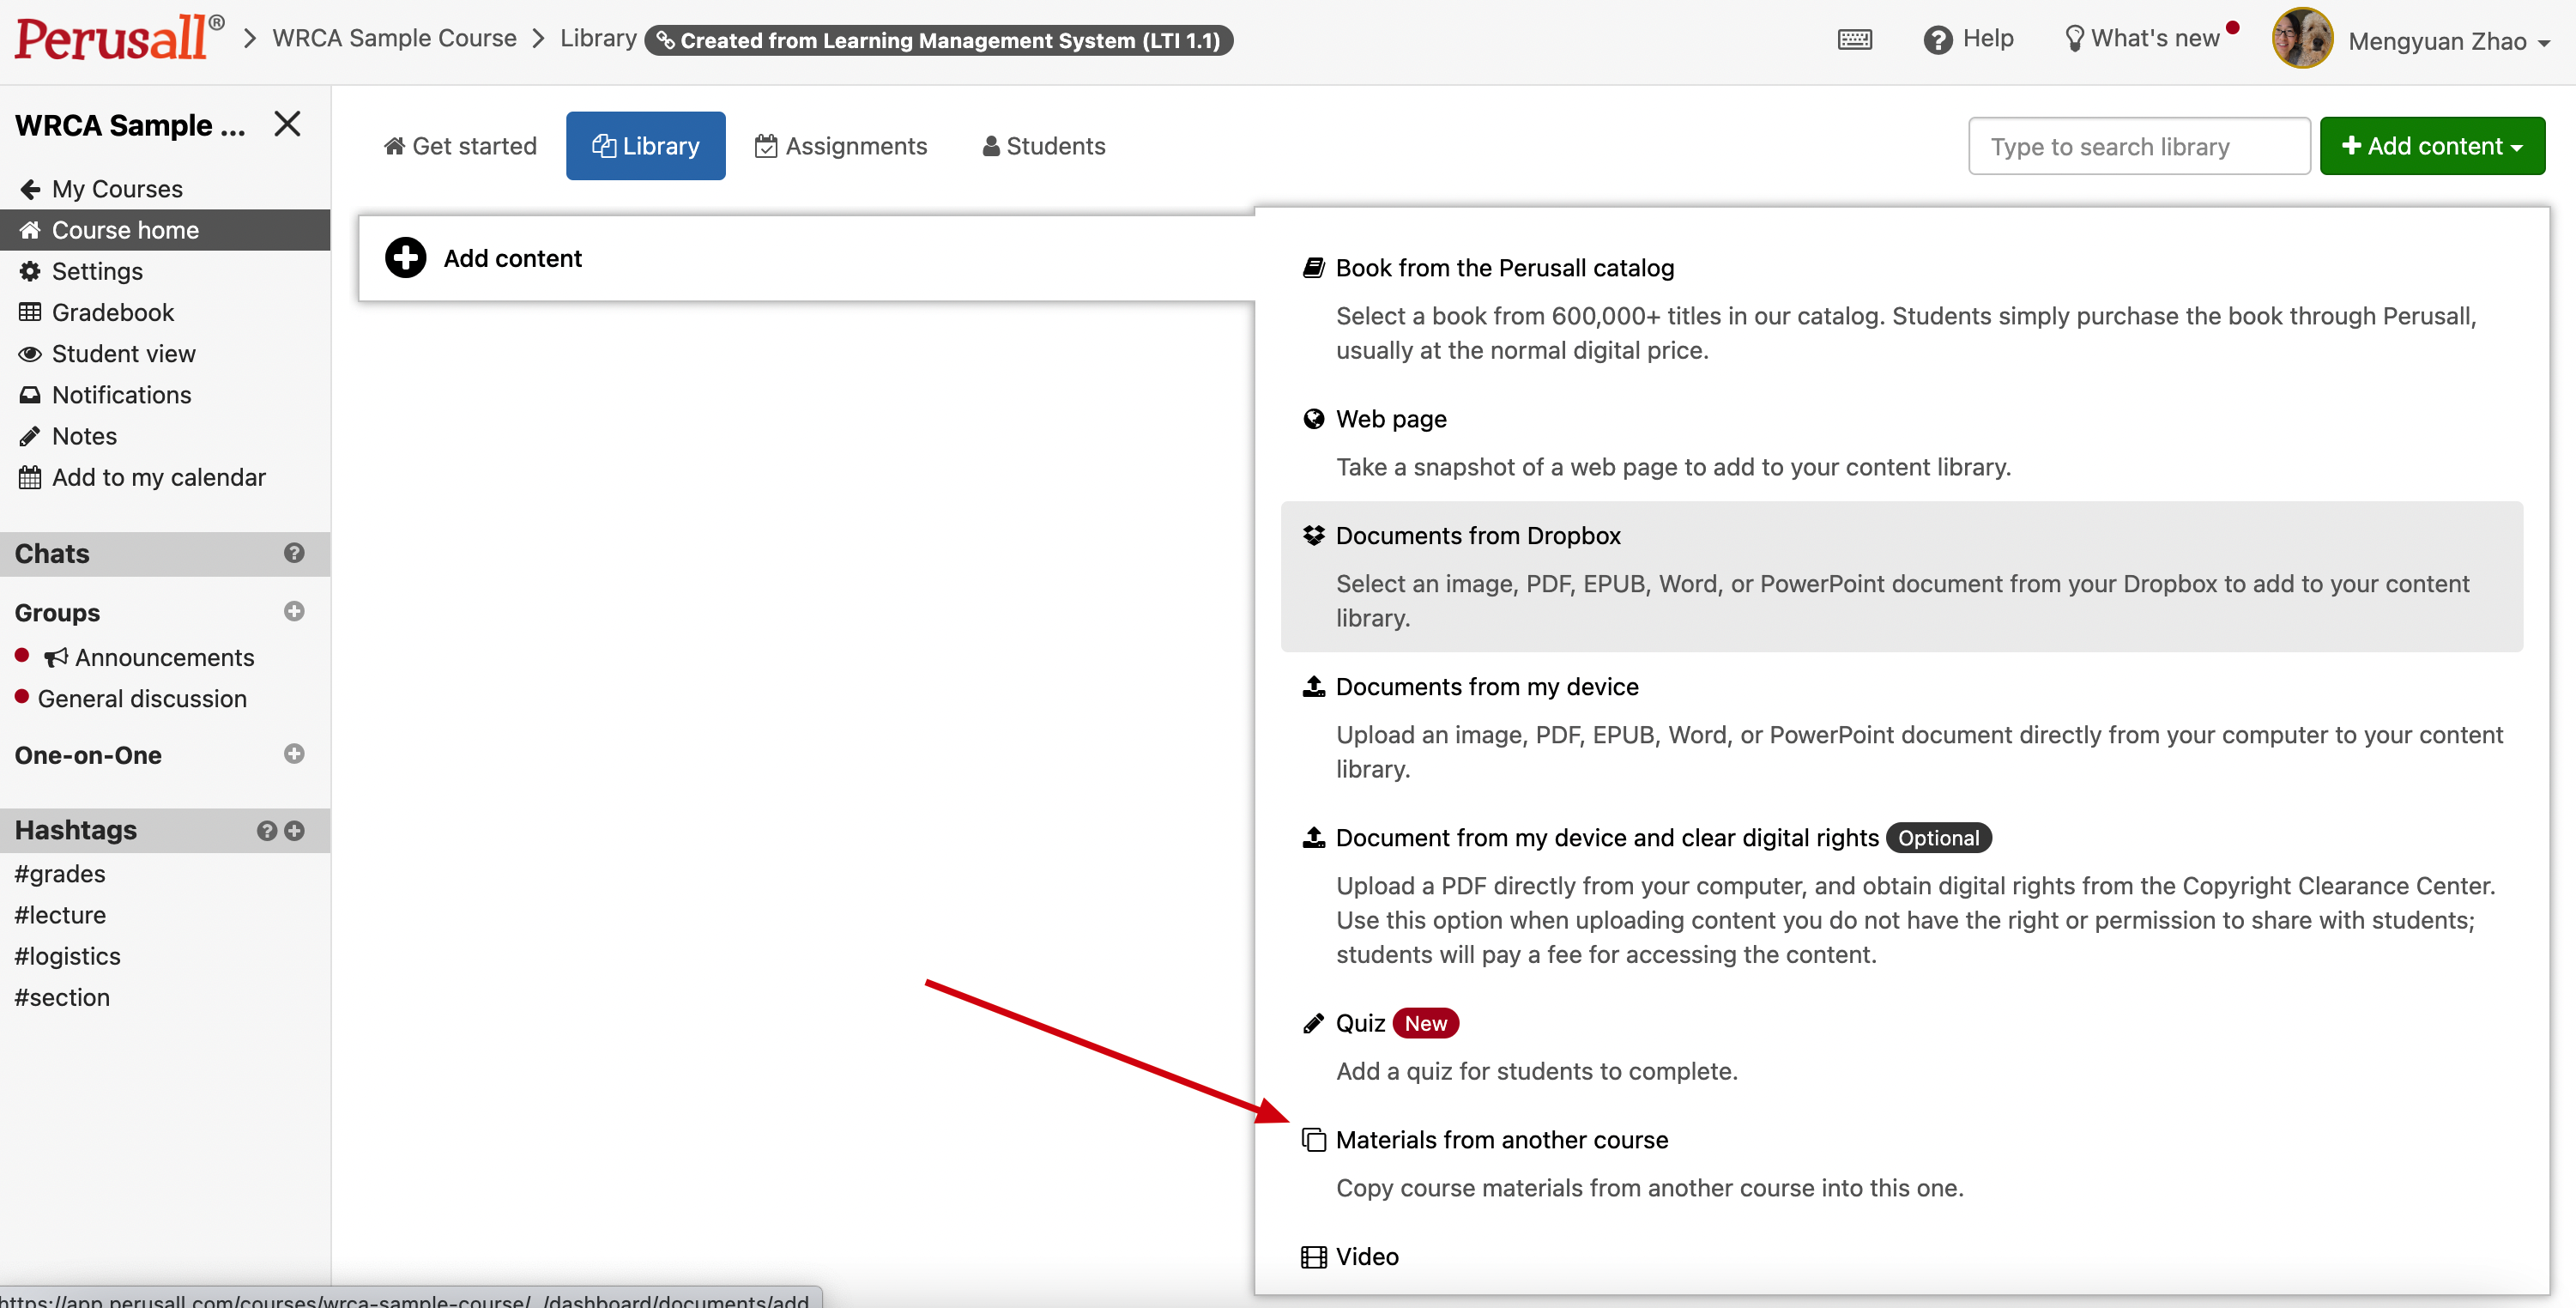Click the Optional badge

pyautogui.click(x=1938, y=838)
